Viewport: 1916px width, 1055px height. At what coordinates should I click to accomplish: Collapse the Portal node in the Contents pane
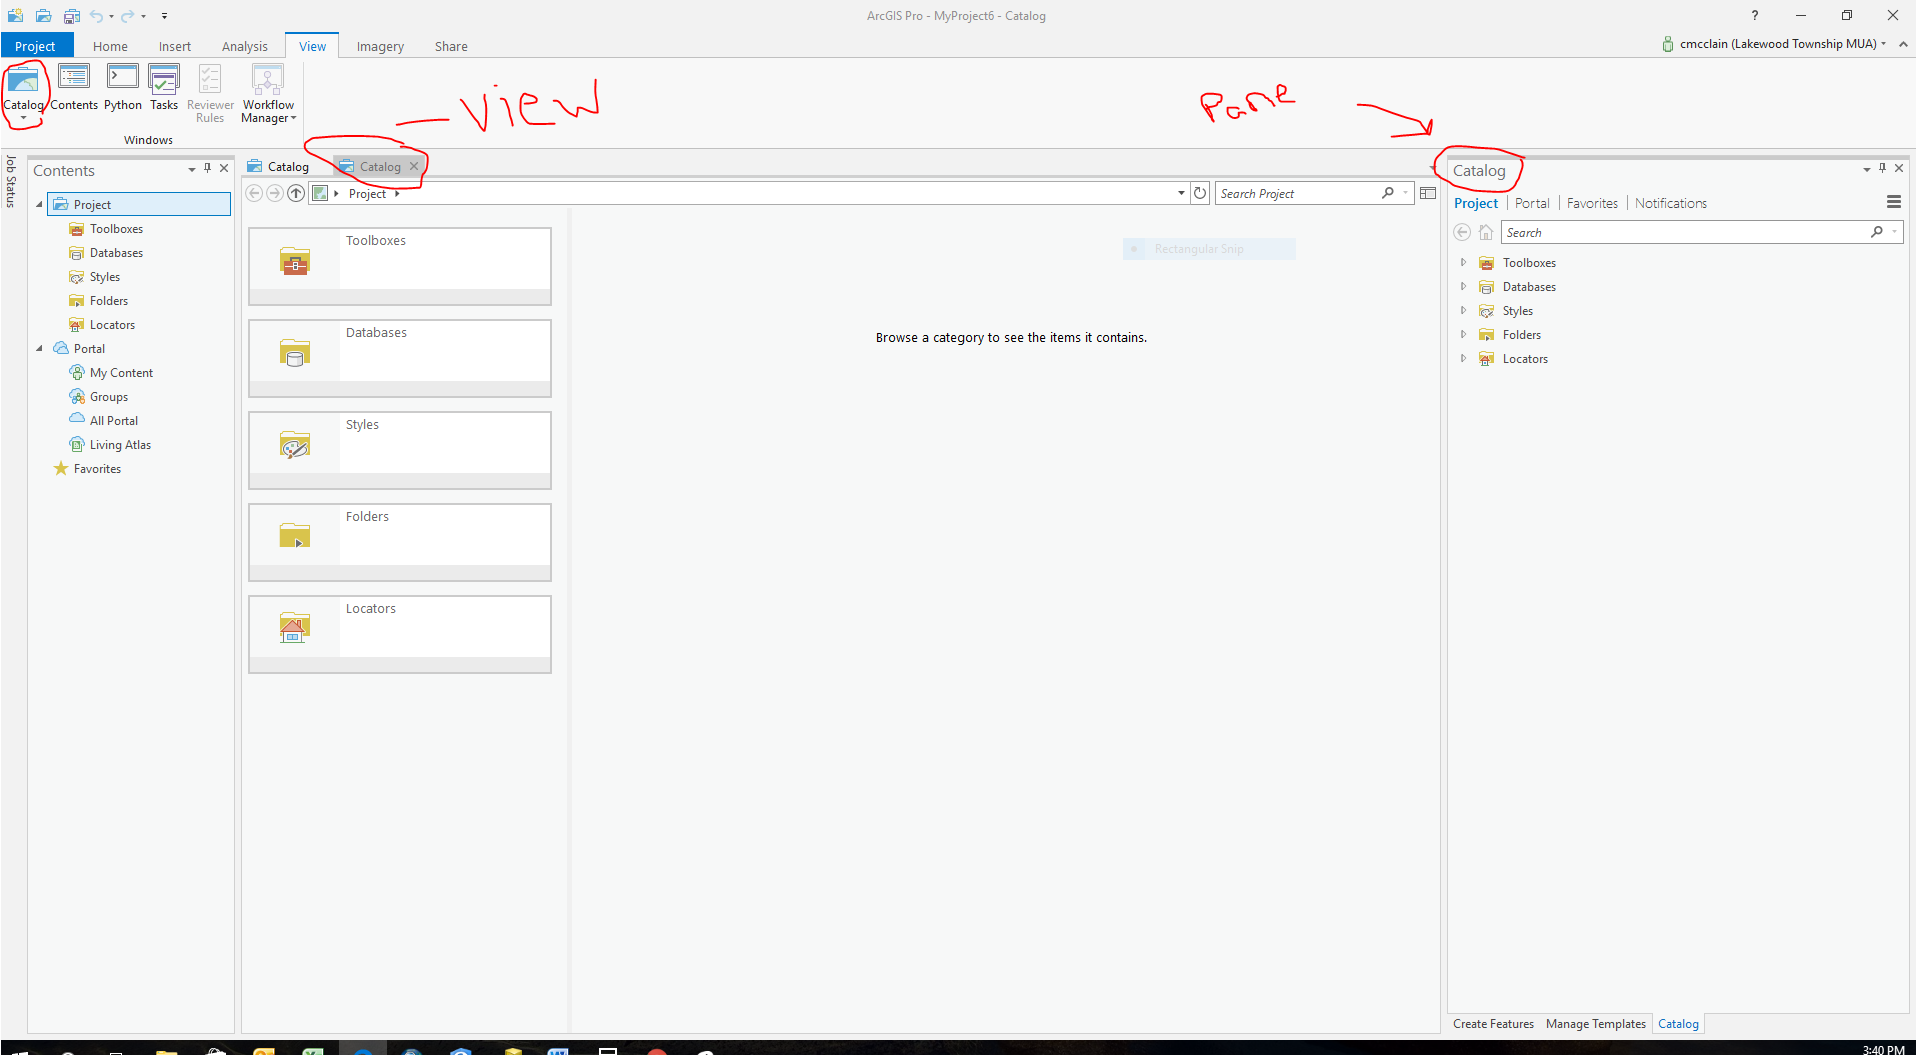click(x=39, y=348)
